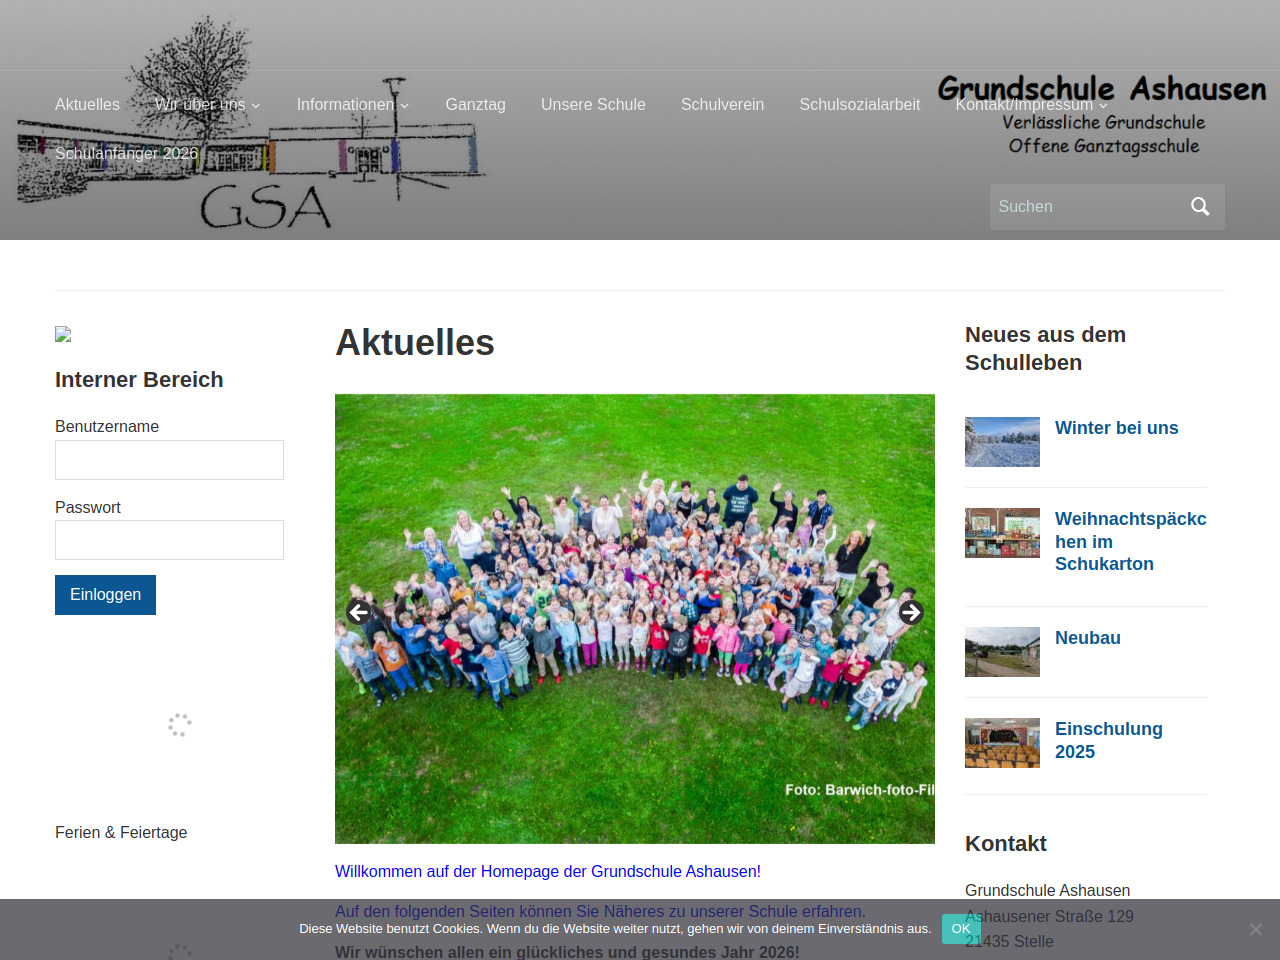Expand the Kontakt/Impressum dropdown

point(1031,105)
